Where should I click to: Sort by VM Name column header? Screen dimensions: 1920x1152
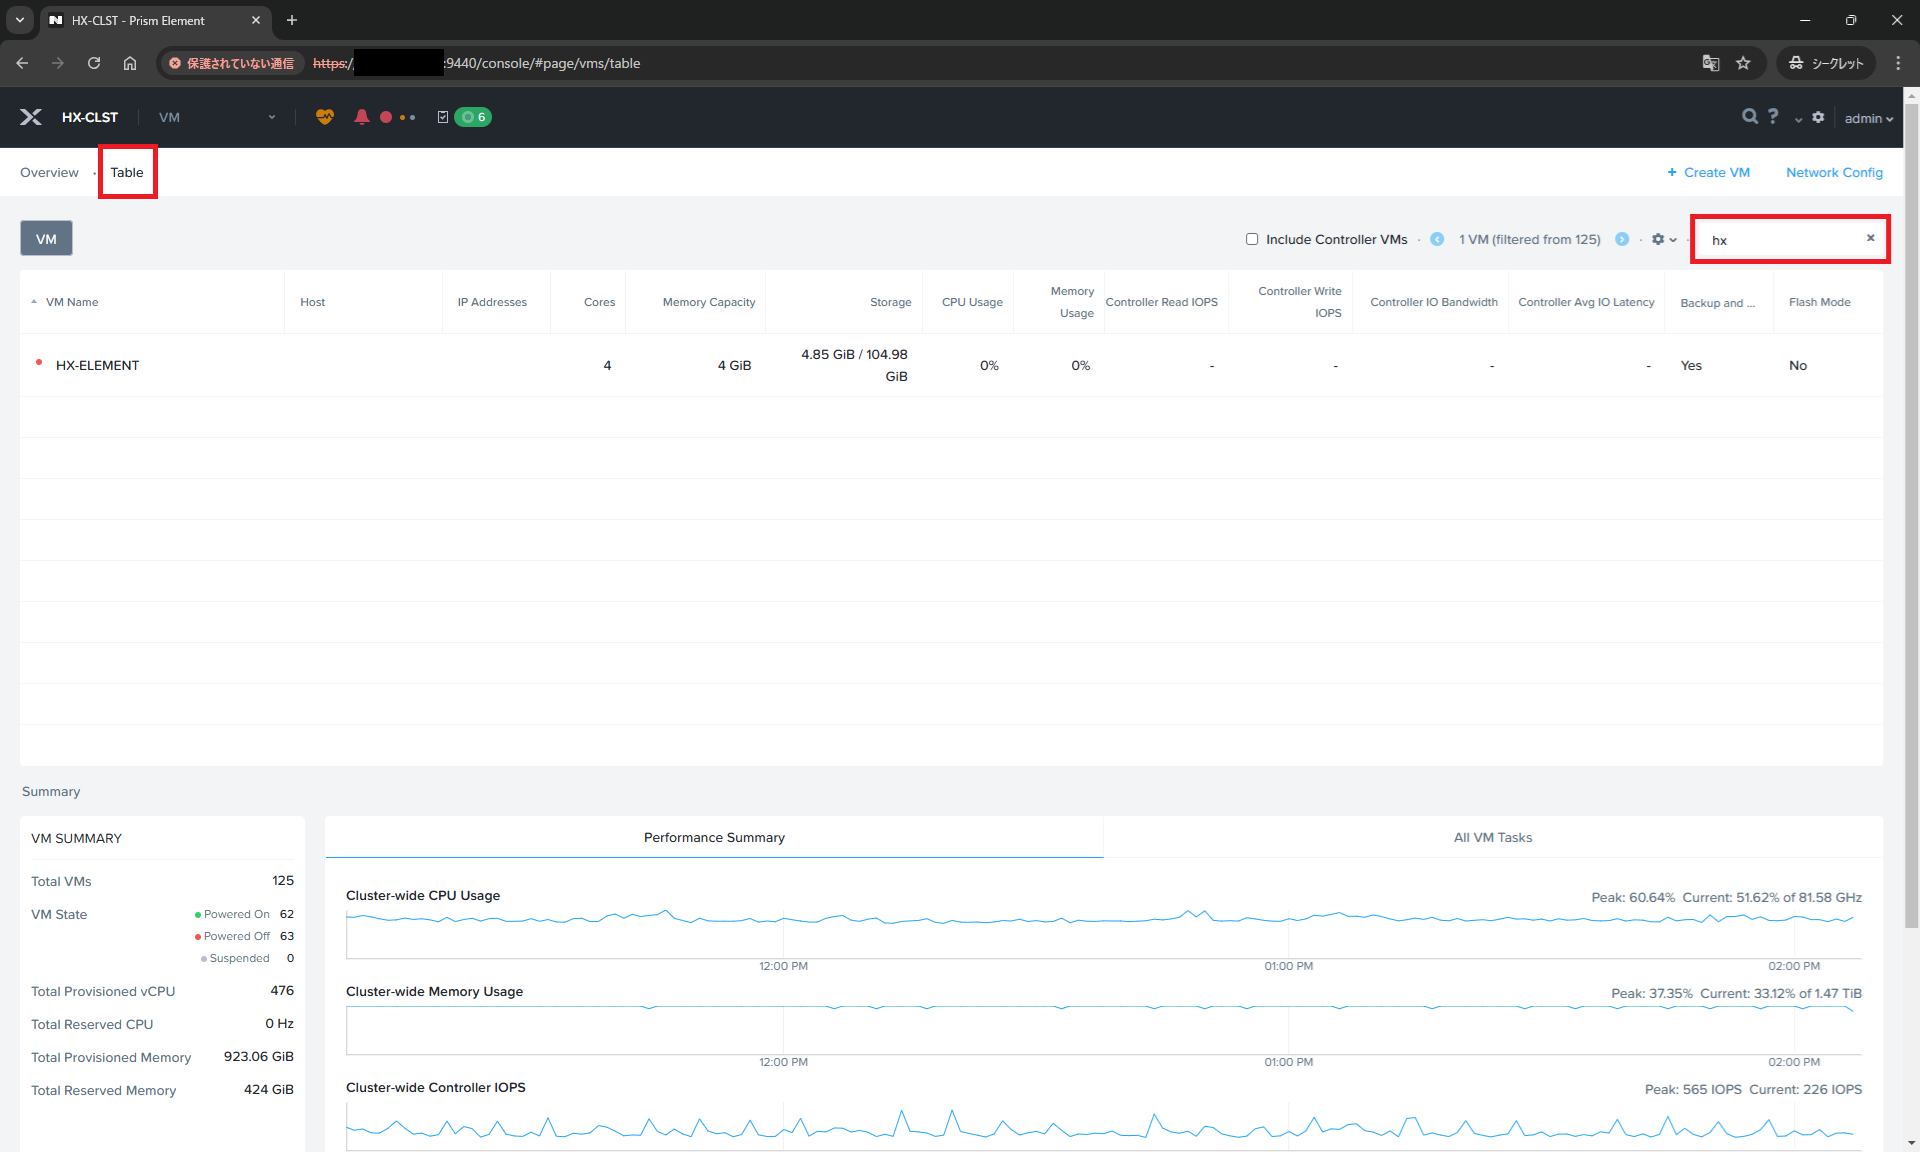[x=72, y=302]
